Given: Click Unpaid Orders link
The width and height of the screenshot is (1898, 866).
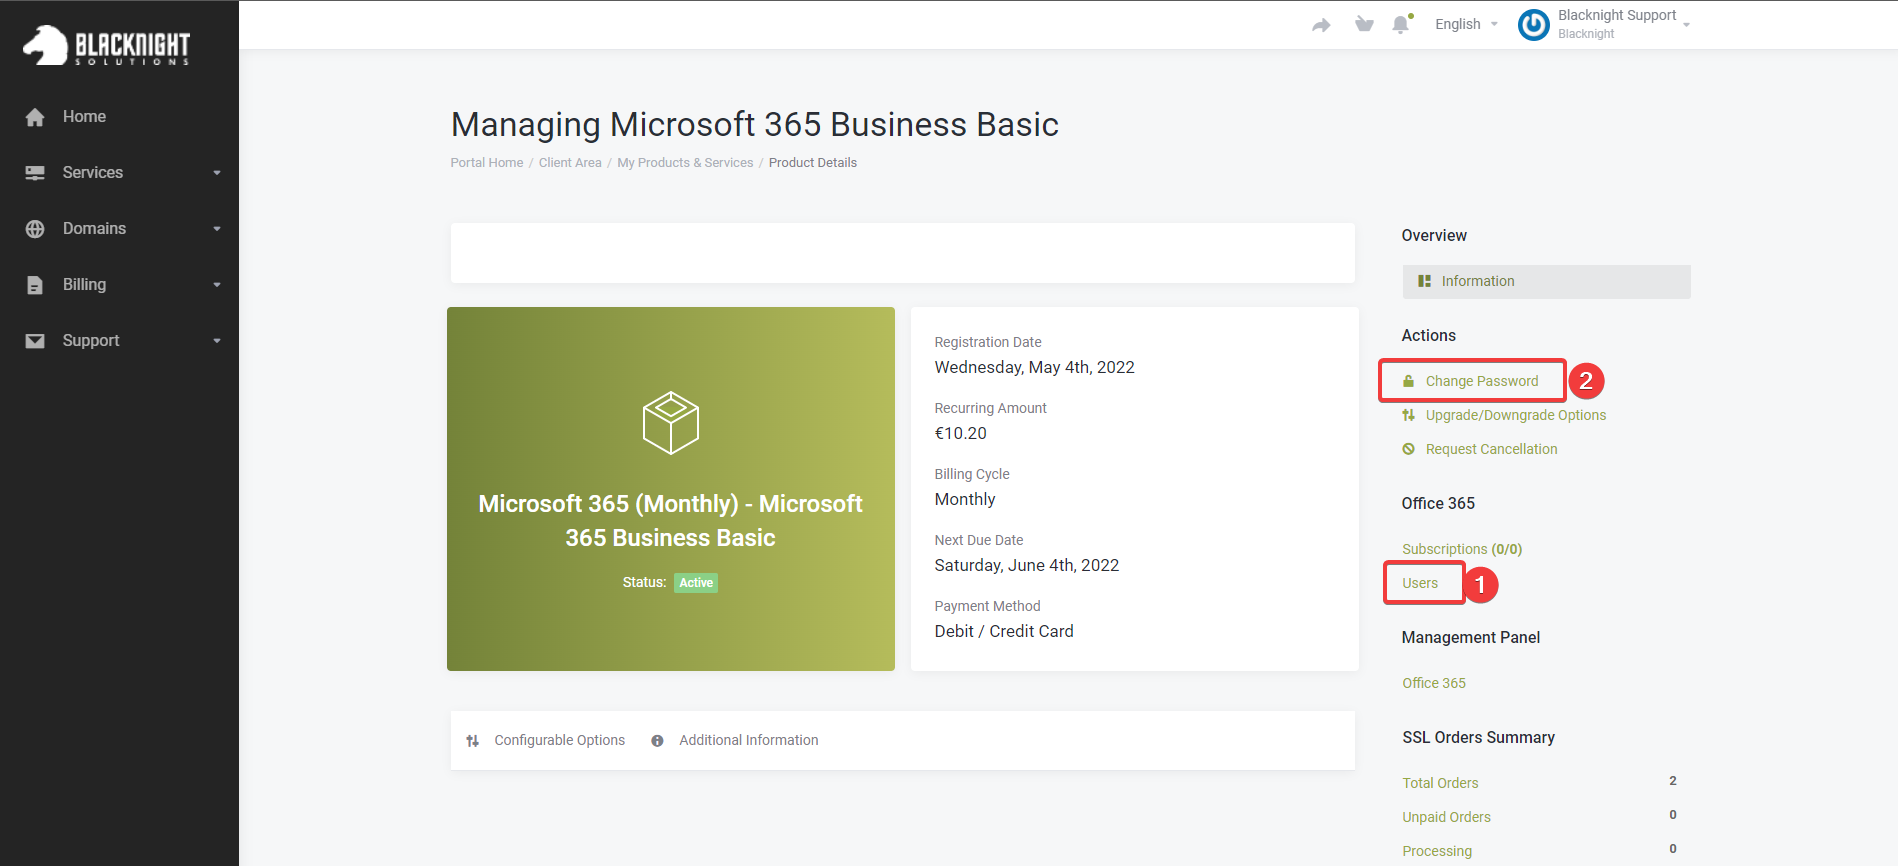Looking at the screenshot, I should click(1446, 817).
